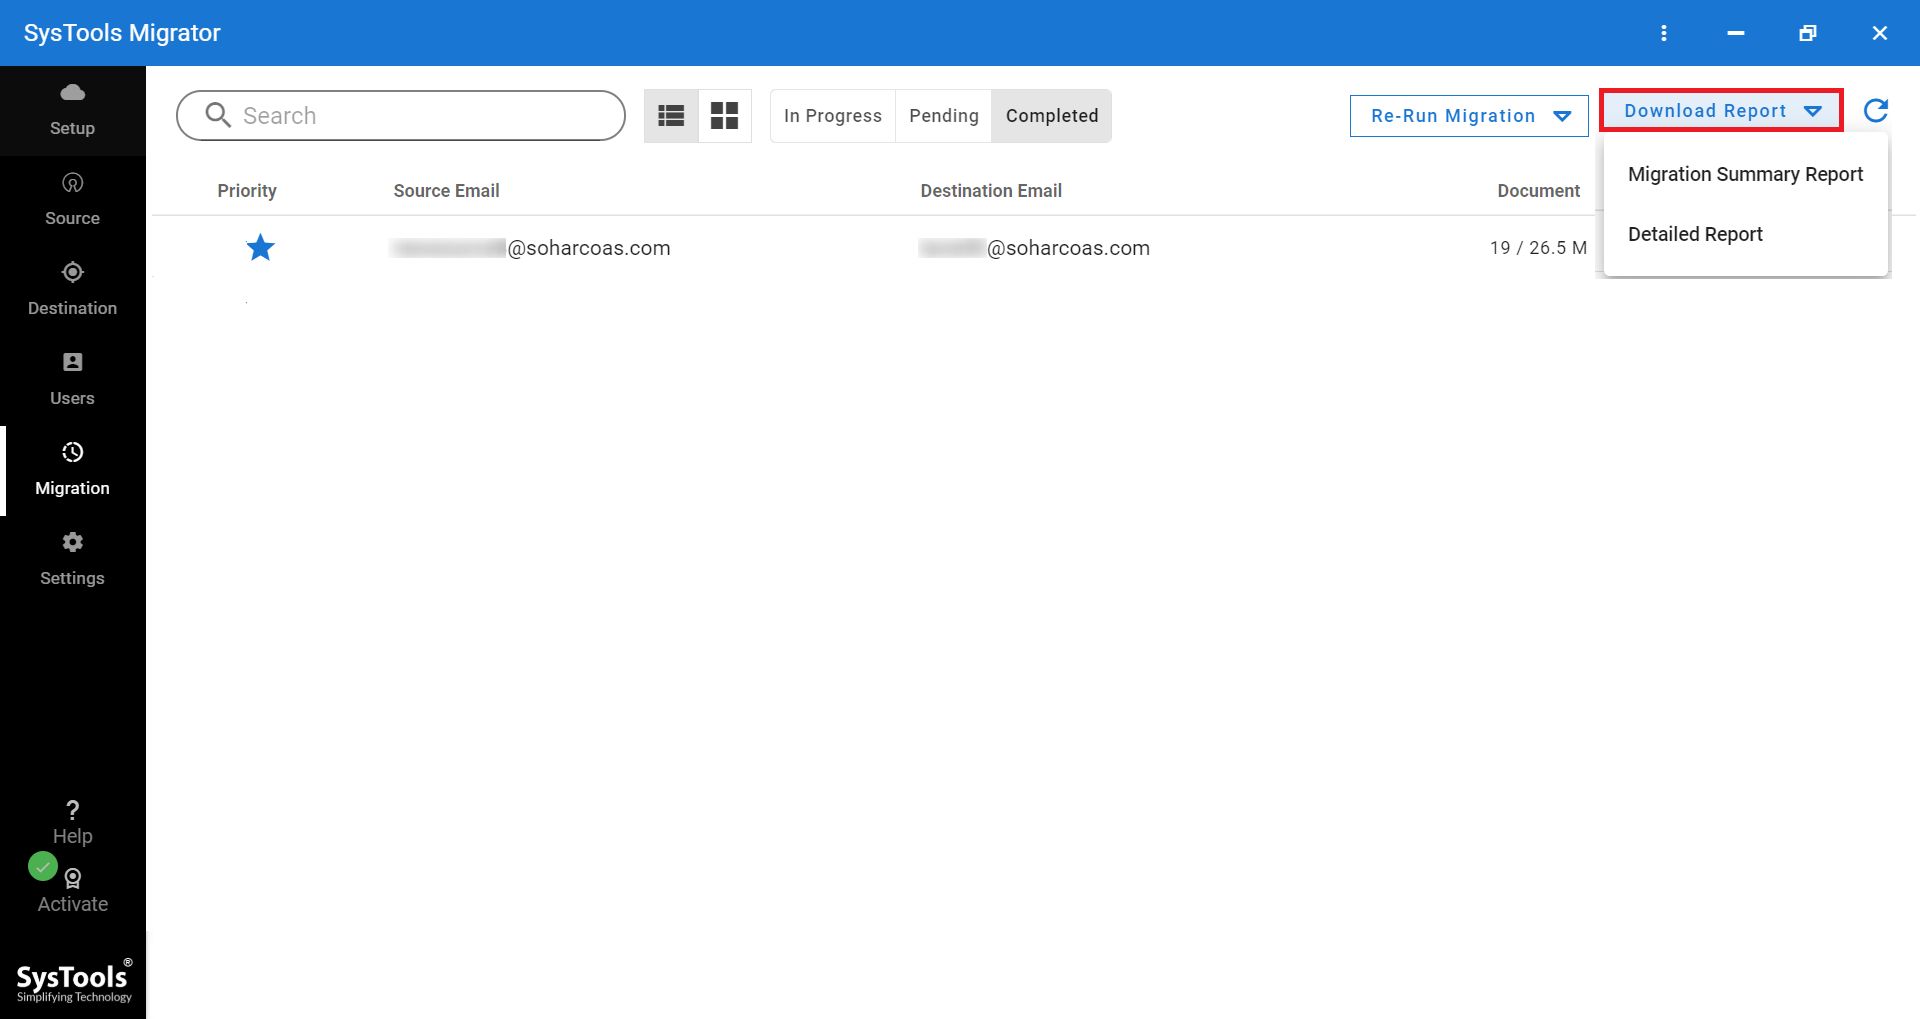Switch to grid view layout
This screenshot has height=1019, width=1920.
(724, 116)
